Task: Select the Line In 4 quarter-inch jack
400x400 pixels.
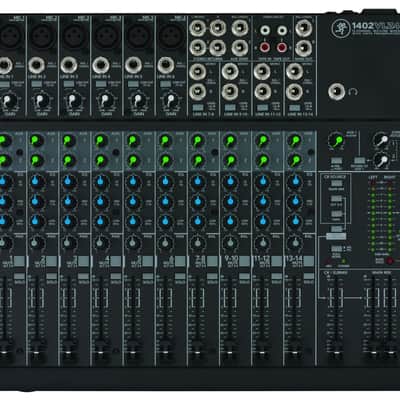Action: 100,65
